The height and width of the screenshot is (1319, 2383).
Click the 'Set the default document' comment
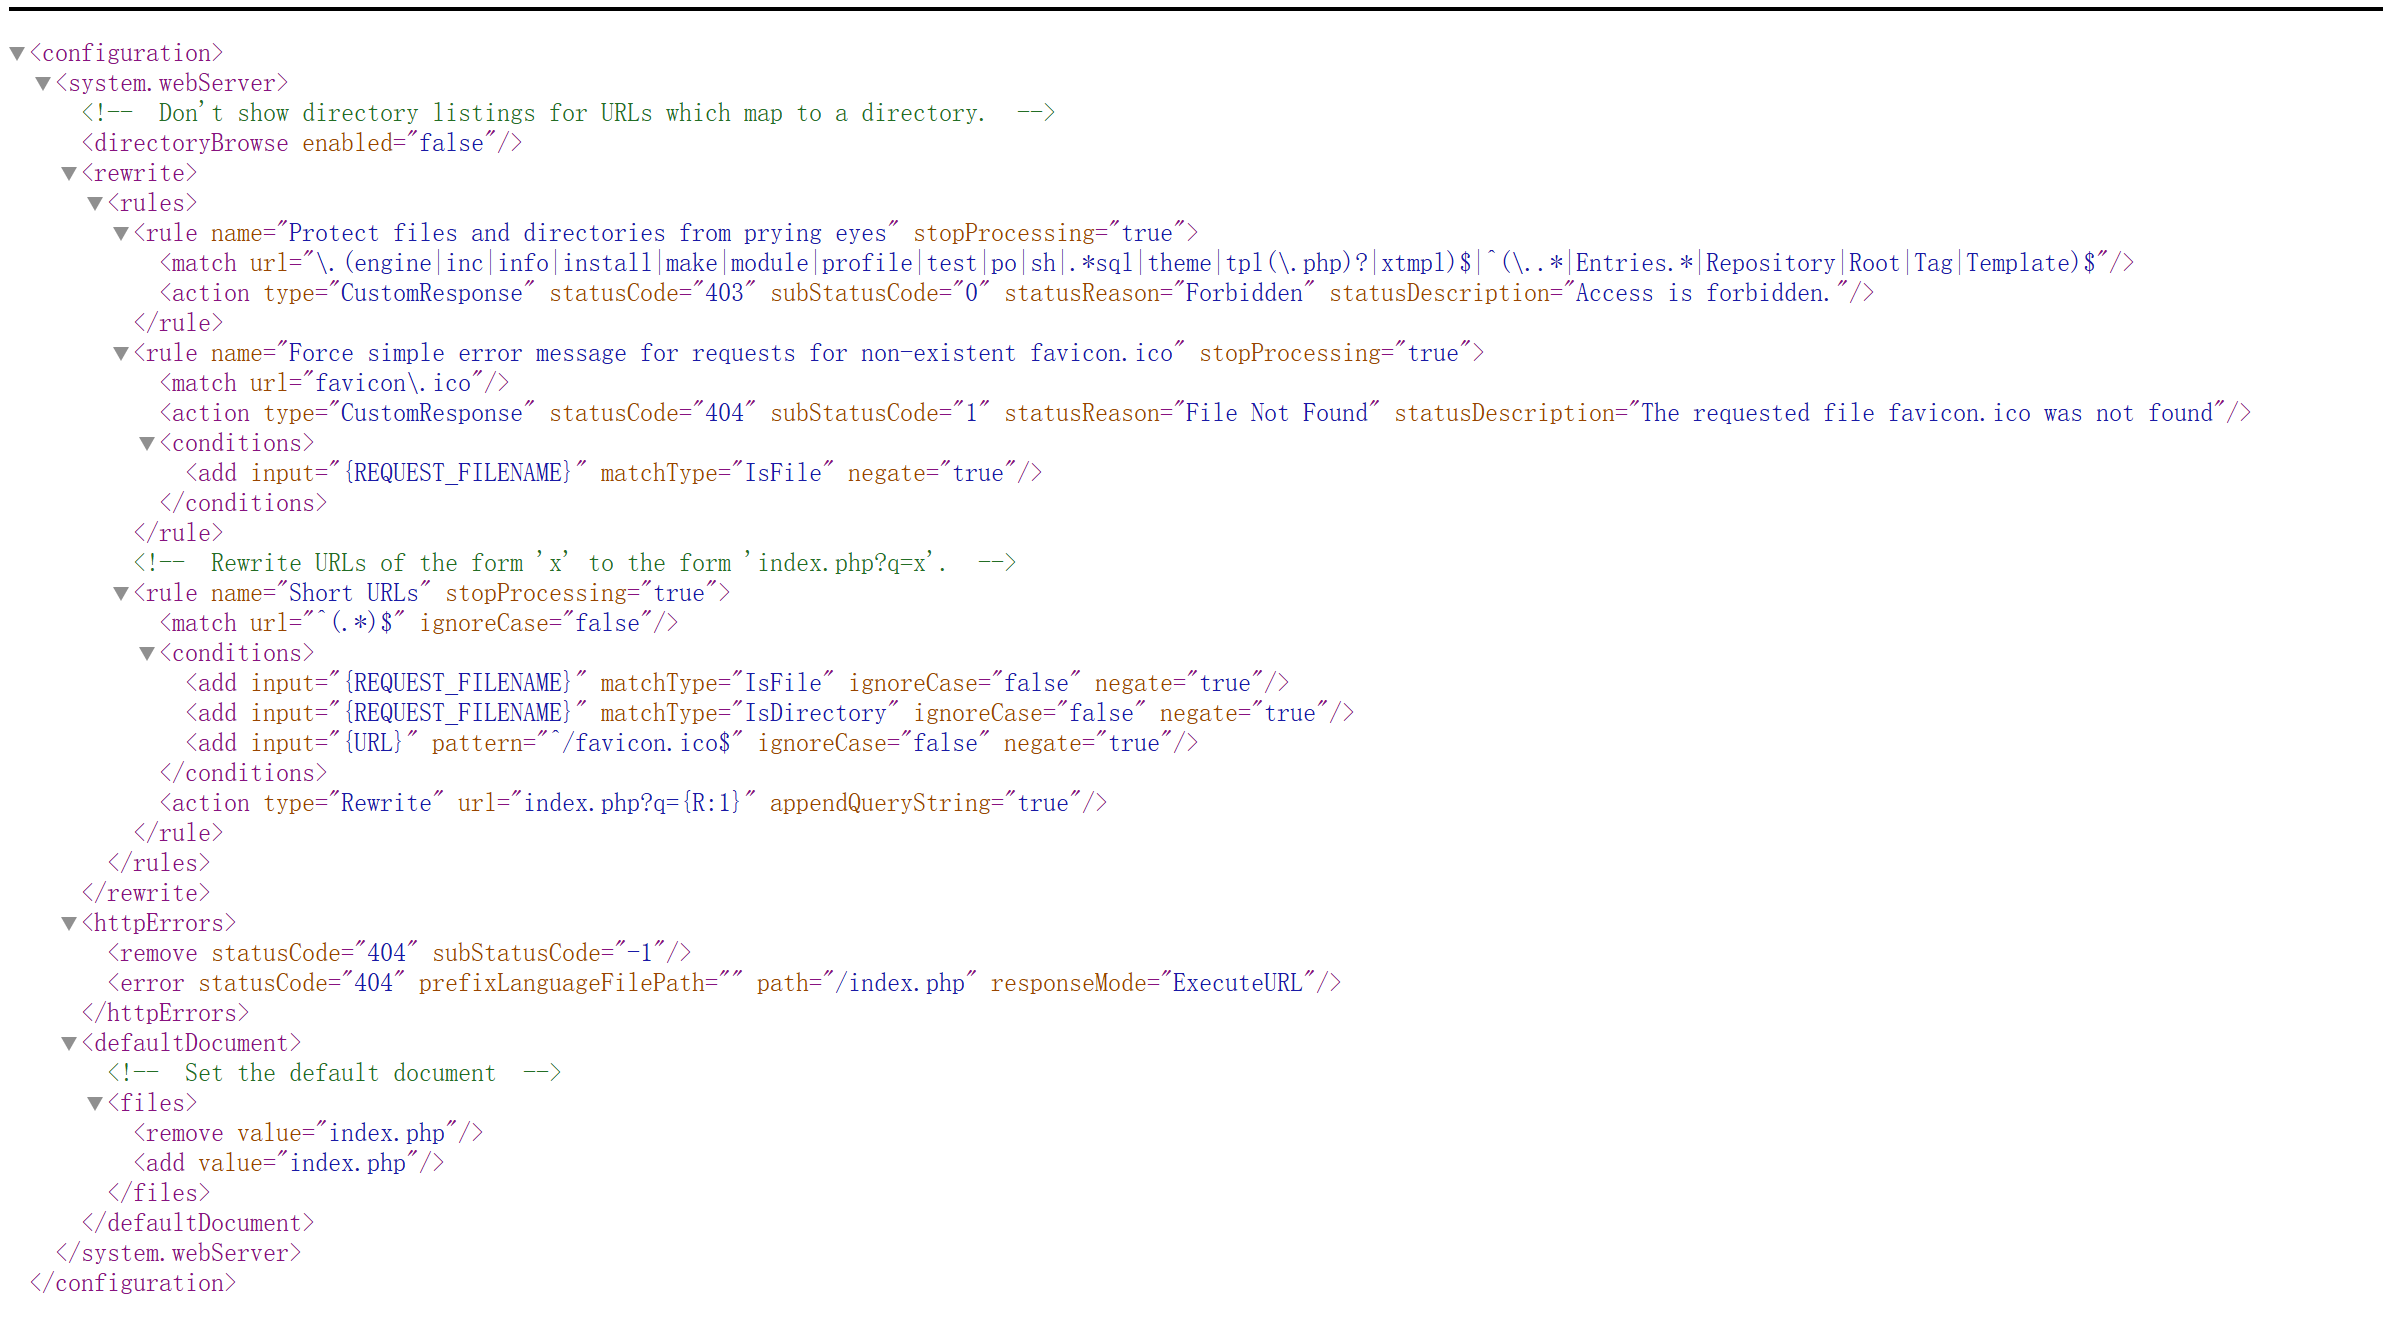pyautogui.click(x=335, y=1073)
